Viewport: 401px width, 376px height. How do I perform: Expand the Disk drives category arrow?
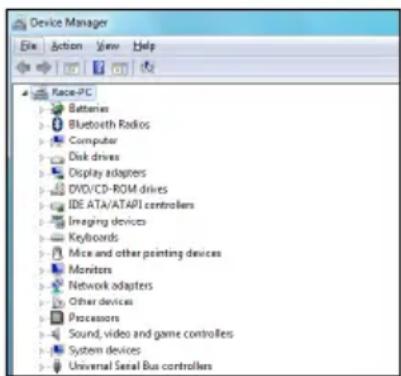click(41, 157)
